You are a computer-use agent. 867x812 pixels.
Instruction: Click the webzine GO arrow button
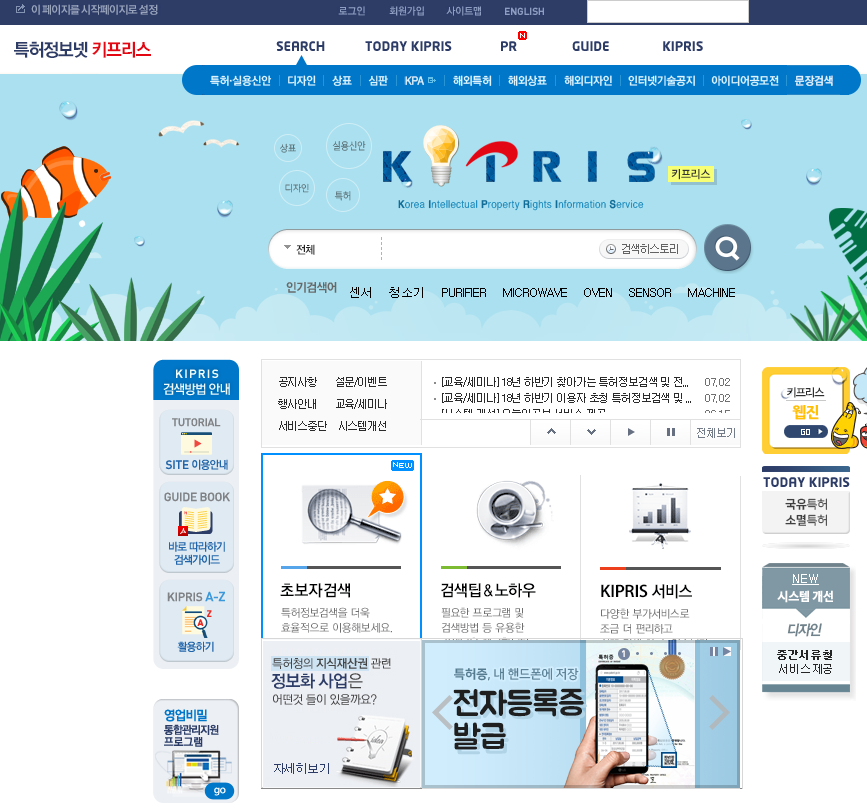pyautogui.click(x=806, y=432)
